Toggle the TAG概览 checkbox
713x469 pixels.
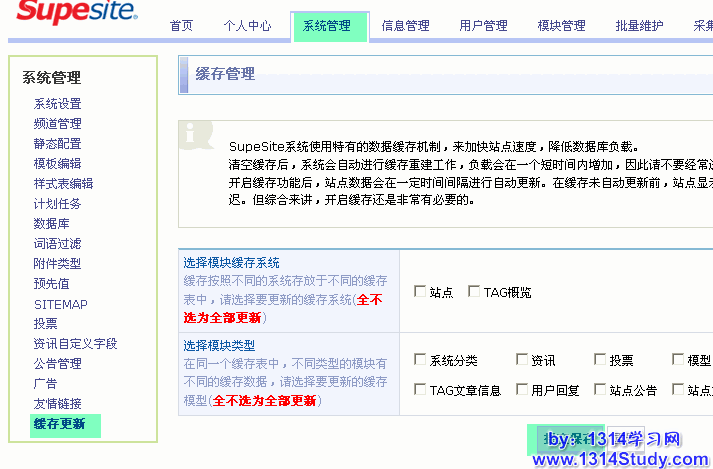(474, 292)
